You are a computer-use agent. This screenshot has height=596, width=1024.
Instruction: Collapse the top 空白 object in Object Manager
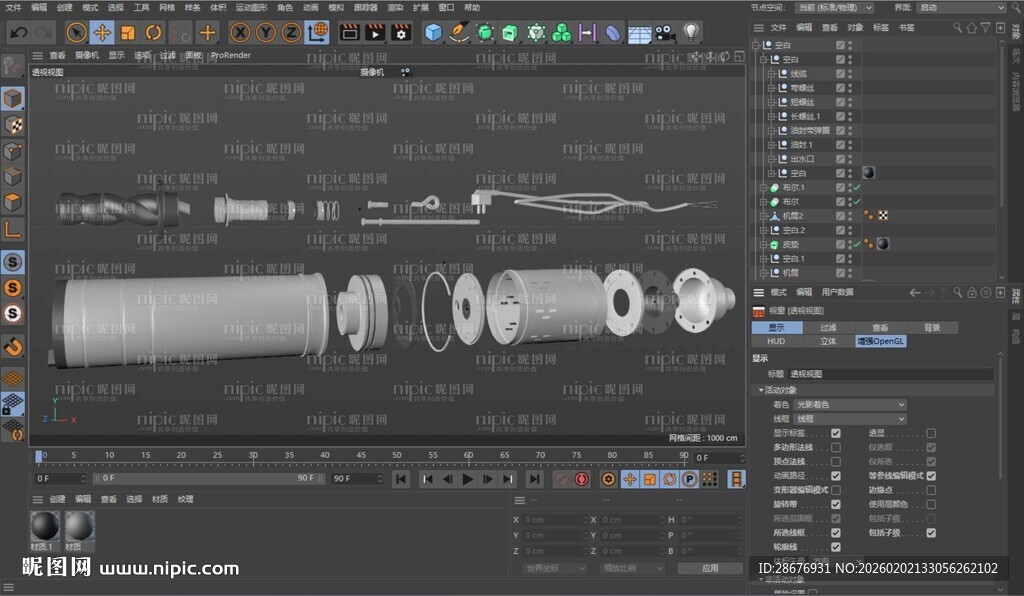(758, 44)
